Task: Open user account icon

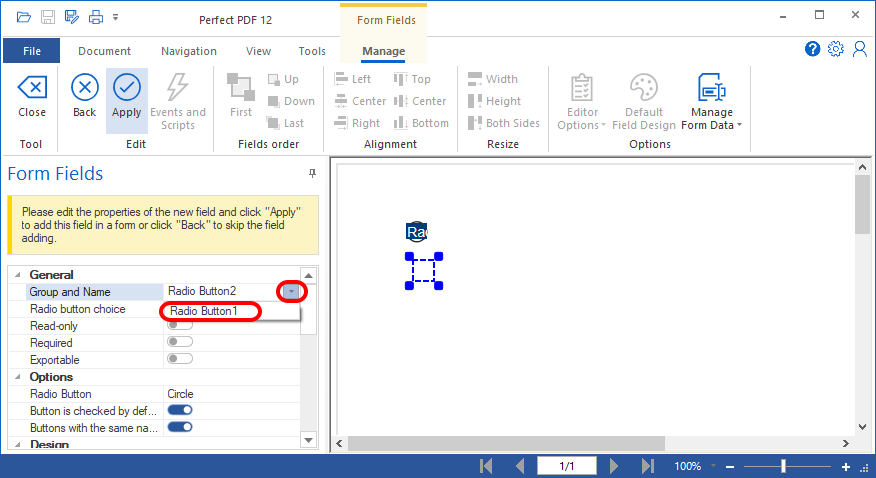Action: pos(860,49)
